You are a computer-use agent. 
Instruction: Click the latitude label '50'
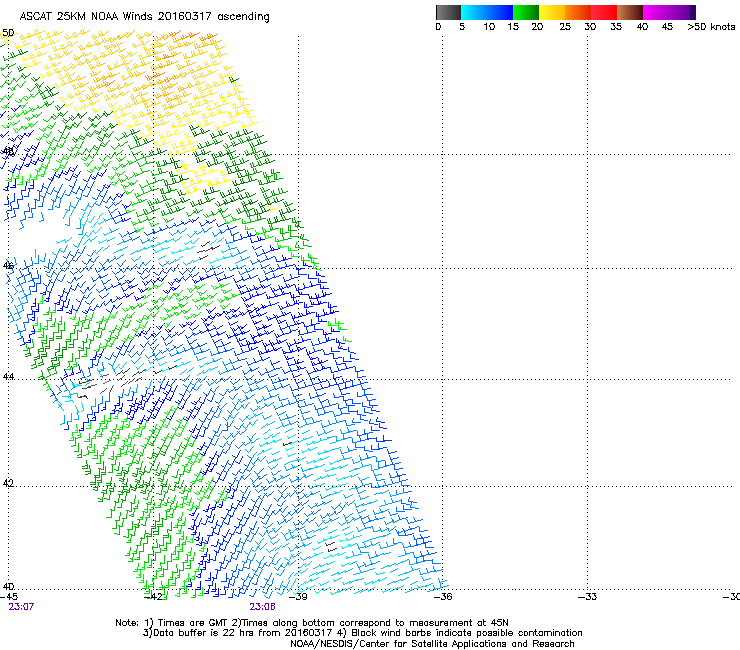(x=8, y=33)
